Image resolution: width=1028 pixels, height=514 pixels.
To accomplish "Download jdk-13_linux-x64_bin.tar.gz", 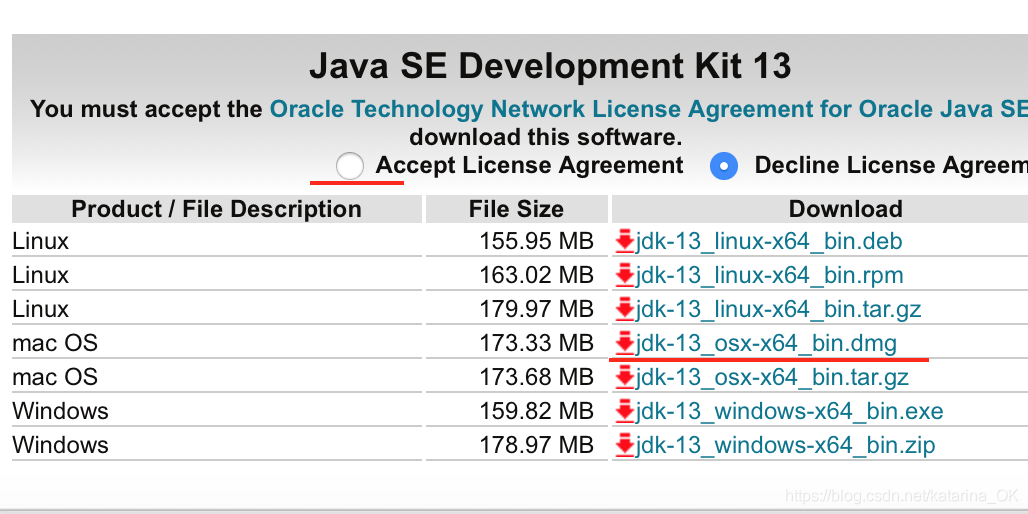I will pyautogui.click(x=778, y=309).
